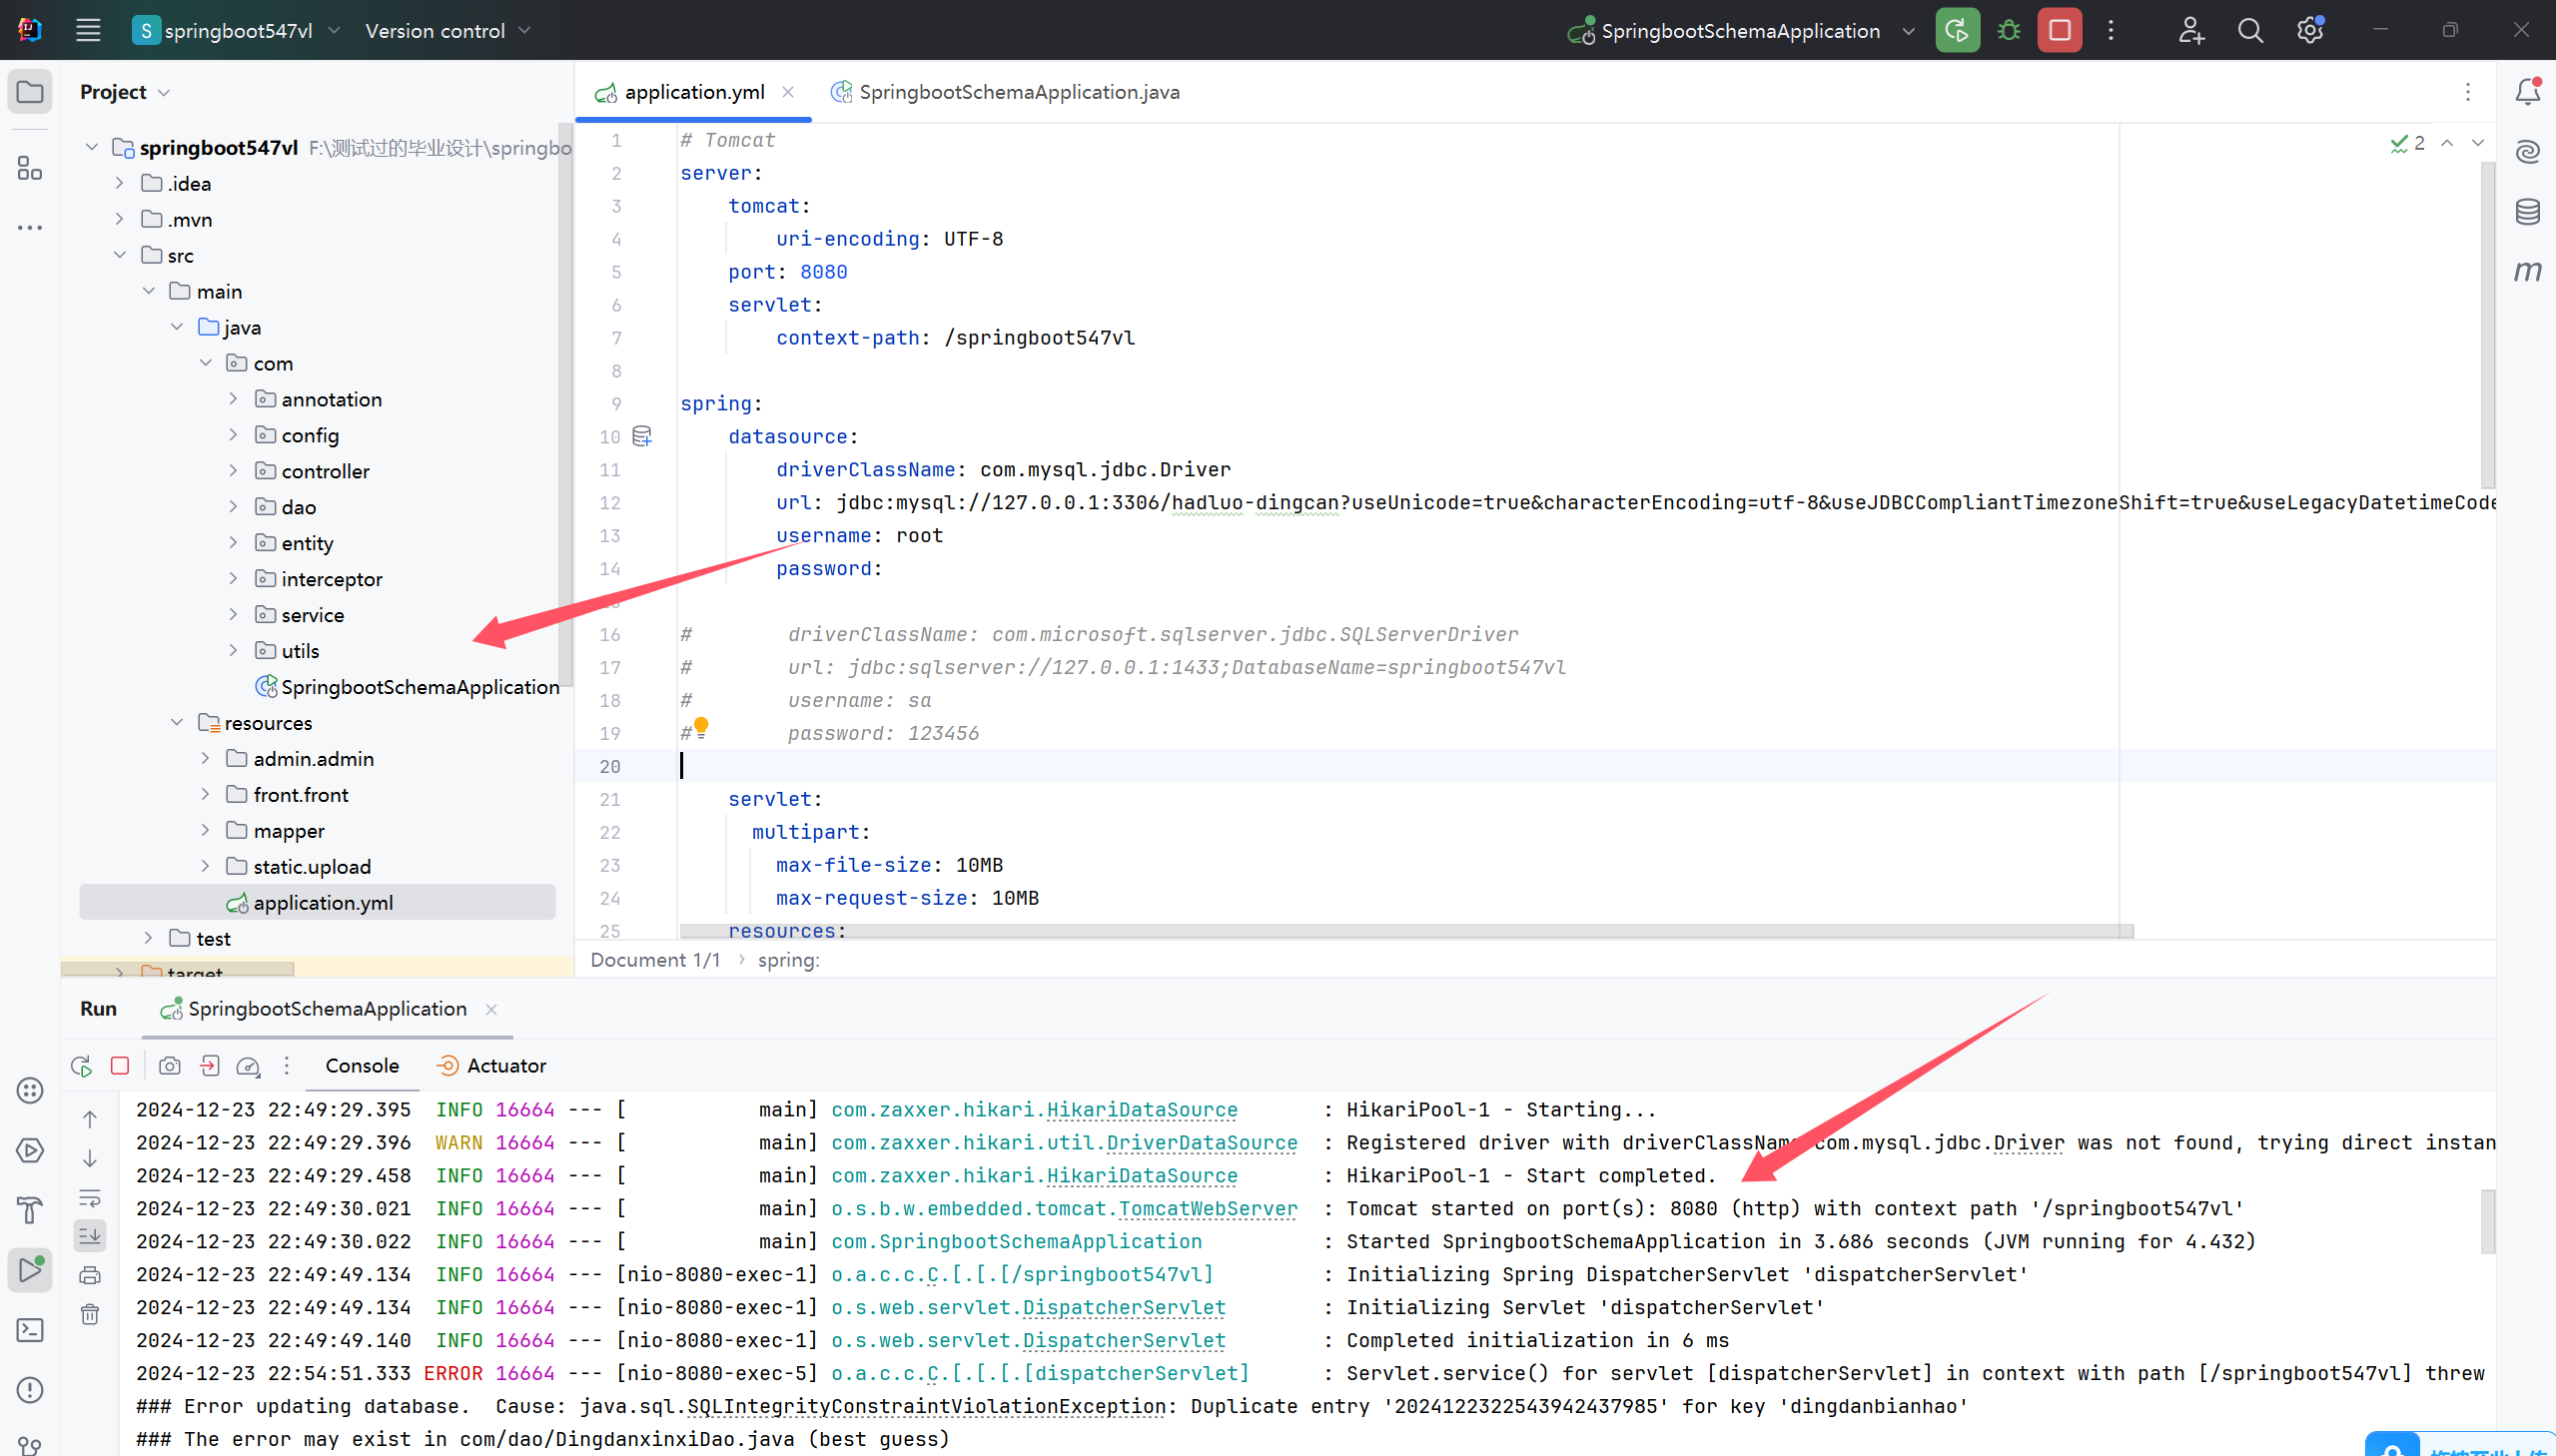Viewport: 2556px width, 1456px height.
Task: Rerun the application from Run panel
Action: coord(82,1066)
